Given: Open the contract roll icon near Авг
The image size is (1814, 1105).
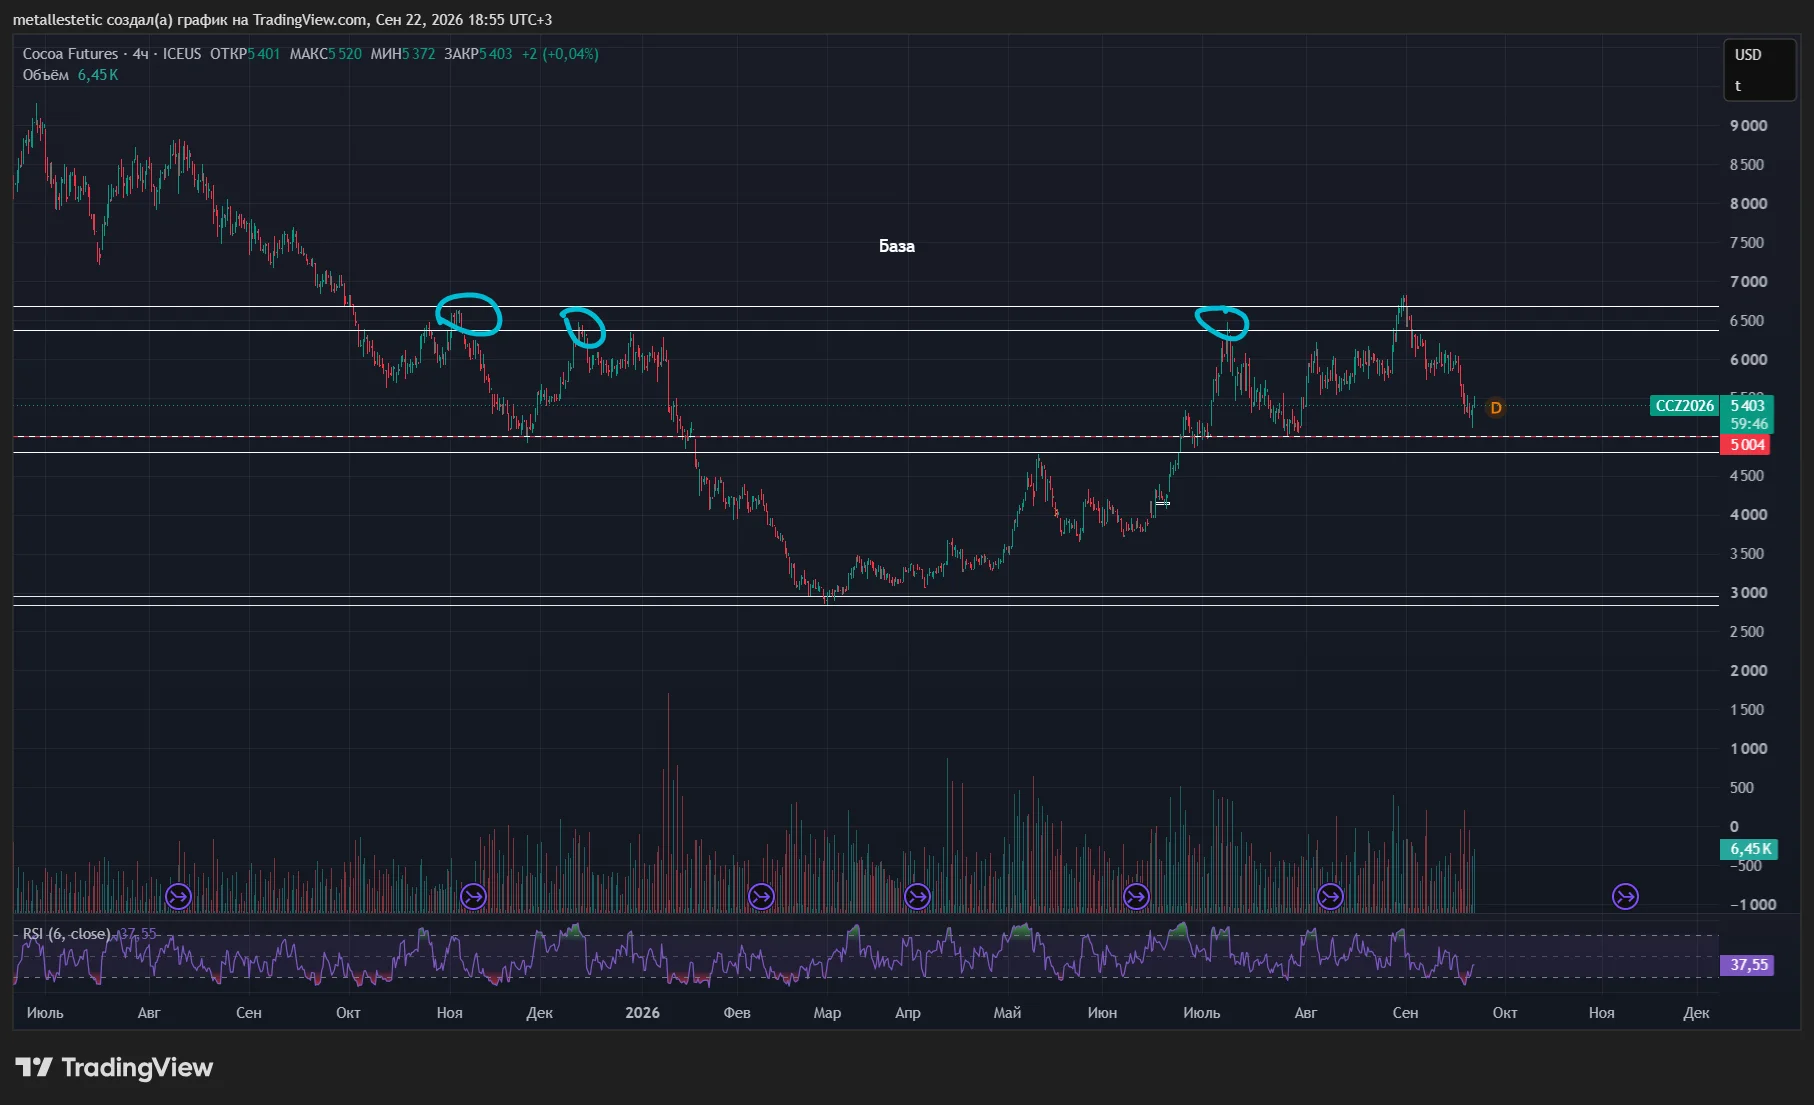Looking at the screenshot, I should click(x=178, y=897).
